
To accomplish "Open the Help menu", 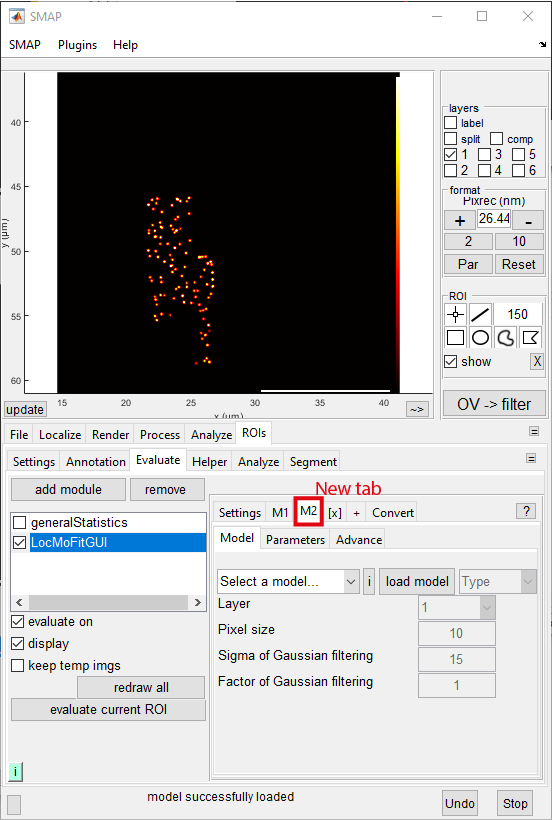I will [125, 45].
